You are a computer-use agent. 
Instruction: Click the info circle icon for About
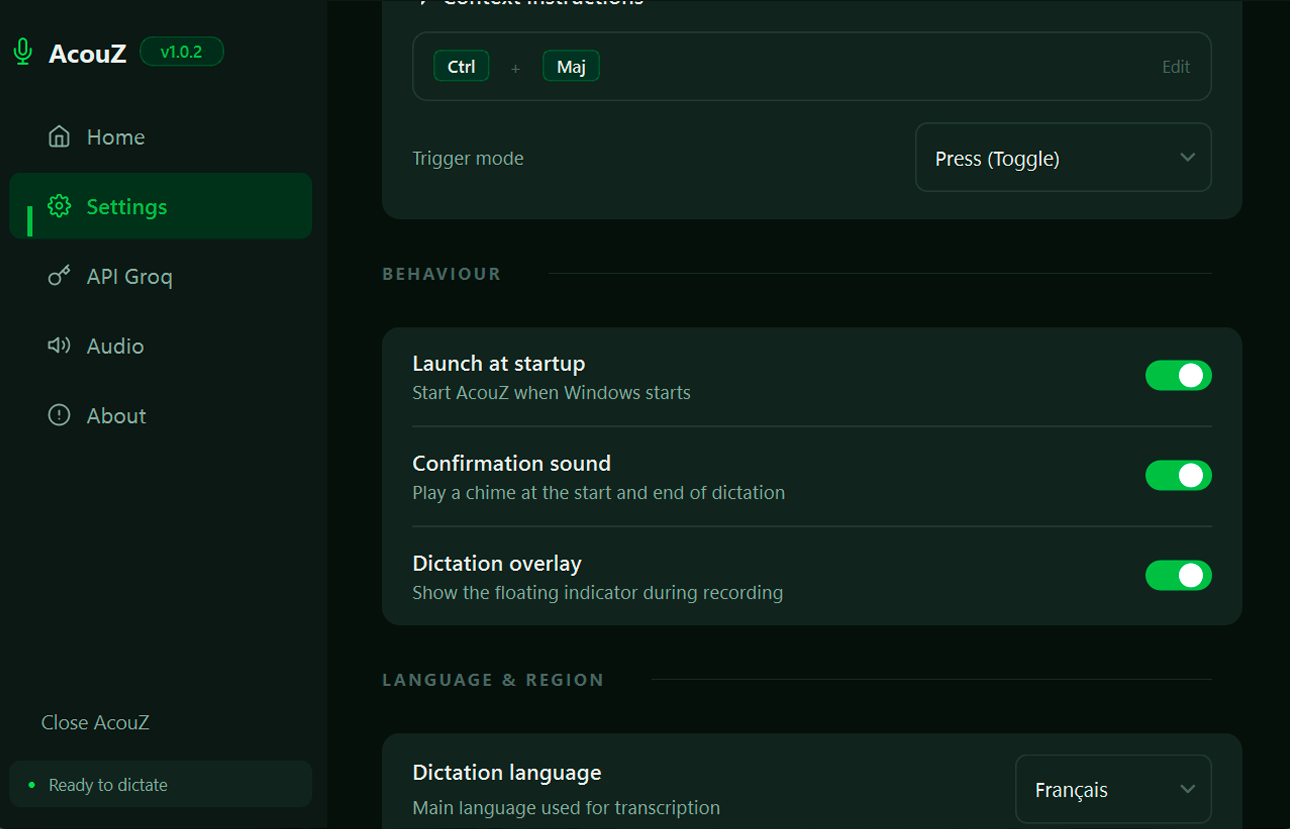click(59, 415)
